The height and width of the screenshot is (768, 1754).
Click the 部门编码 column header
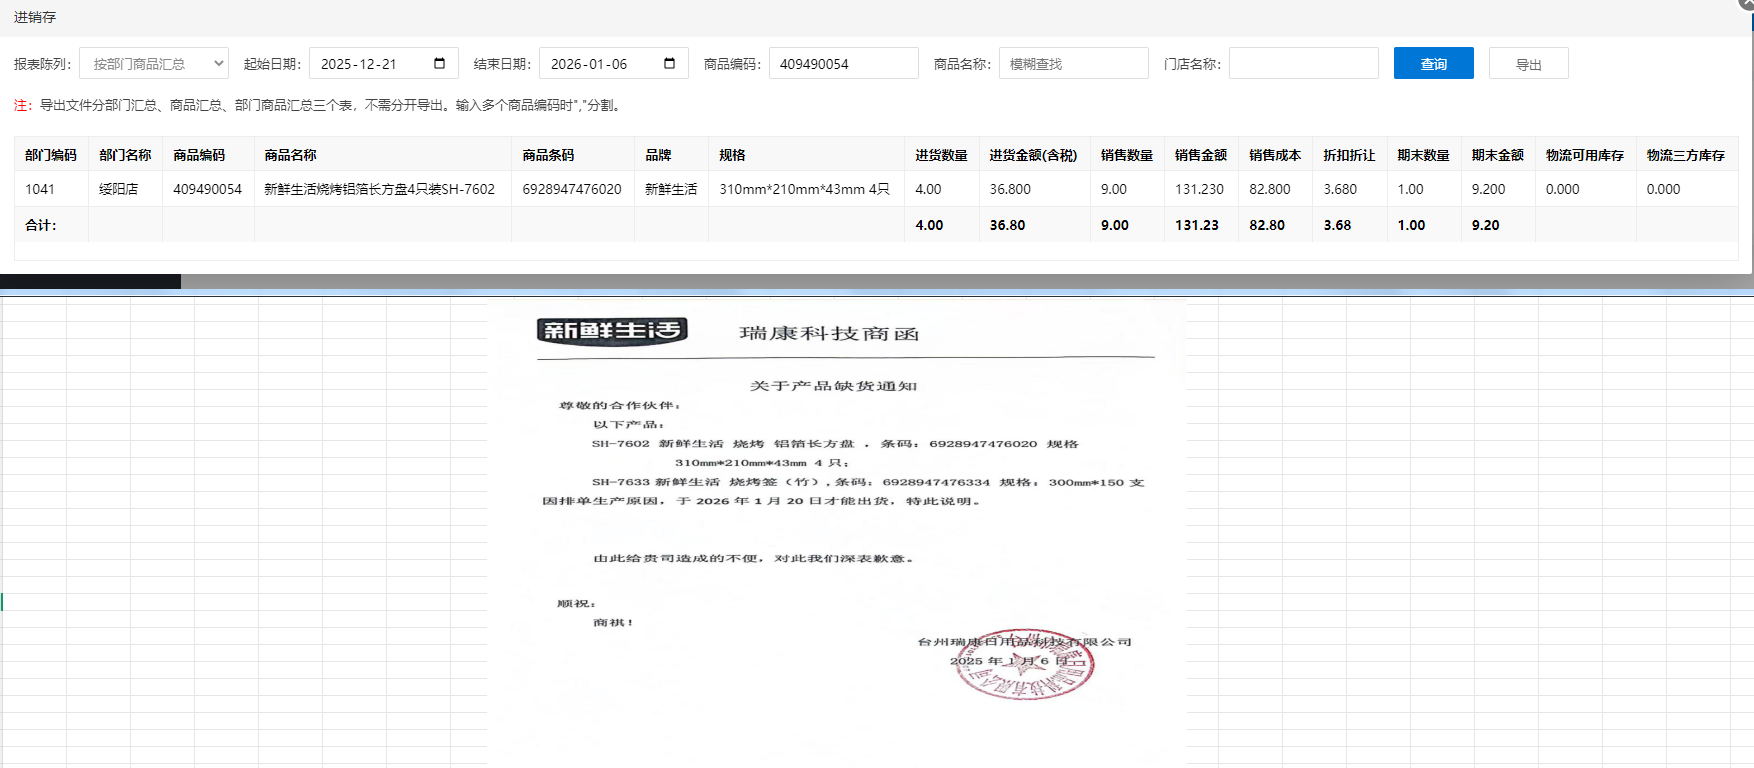pyautogui.click(x=51, y=155)
